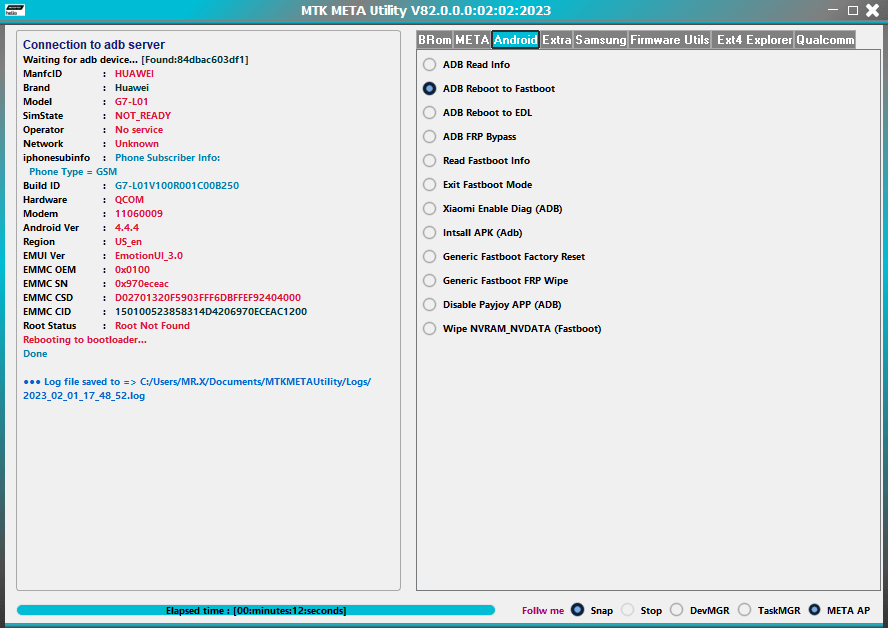This screenshot has height=628, width=888.
Task: Select Exit Fastboot Mode
Action: 429,184
